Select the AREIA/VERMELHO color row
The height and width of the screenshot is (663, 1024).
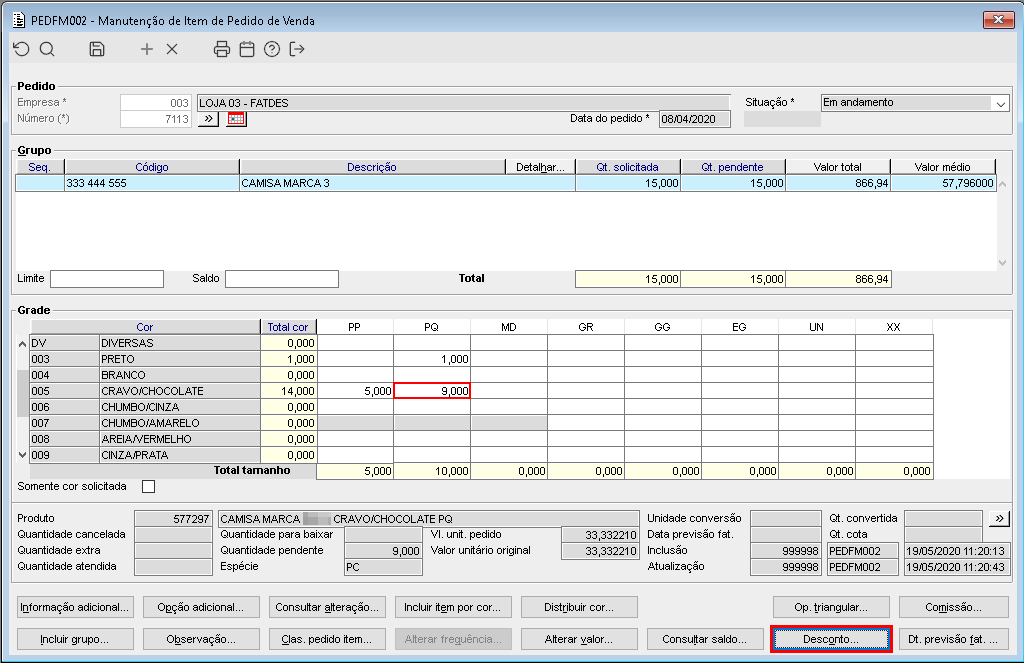point(481,439)
